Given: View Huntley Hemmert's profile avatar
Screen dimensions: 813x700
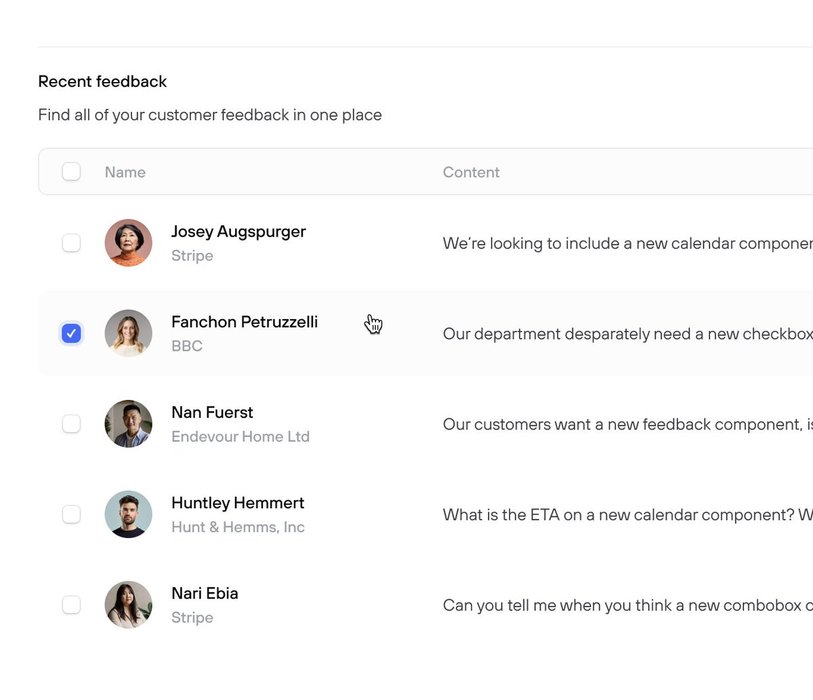Looking at the screenshot, I should click(128, 514).
